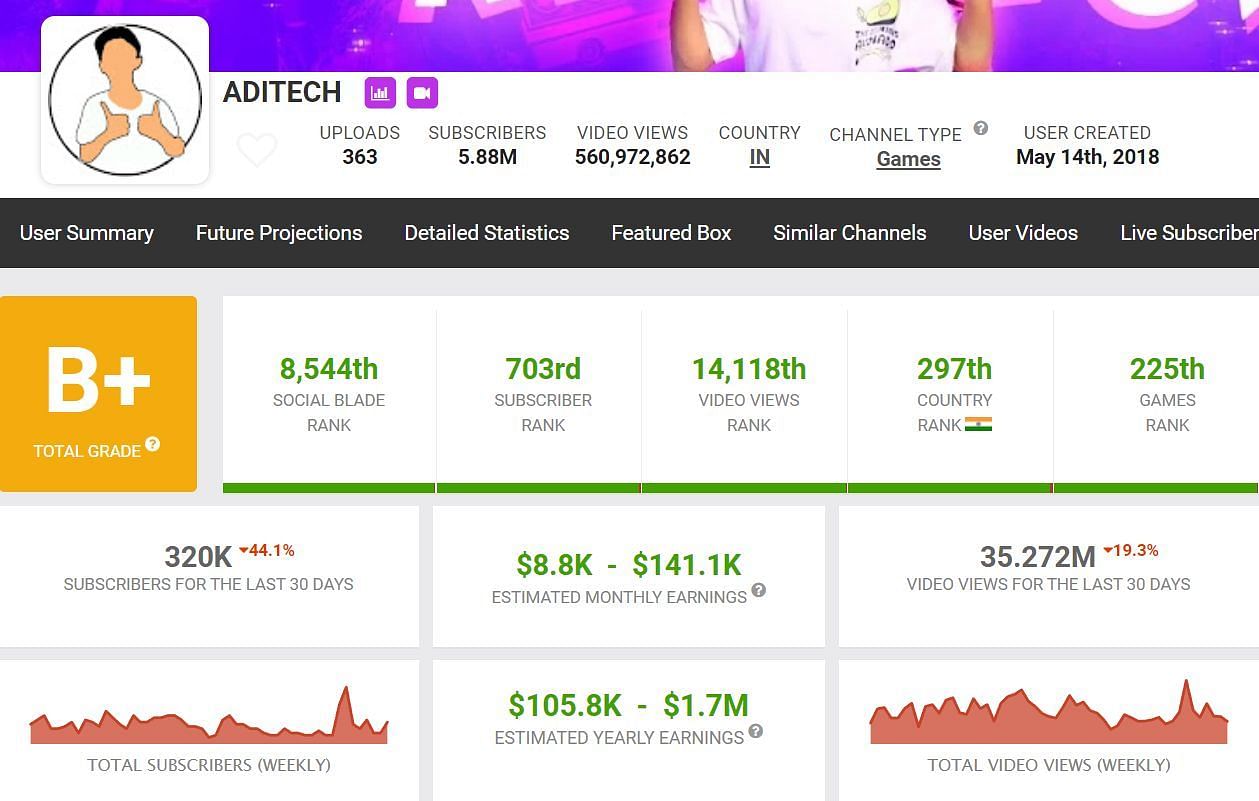Switch to Detailed Statistics tab
The image size is (1259, 801).
(x=487, y=233)
